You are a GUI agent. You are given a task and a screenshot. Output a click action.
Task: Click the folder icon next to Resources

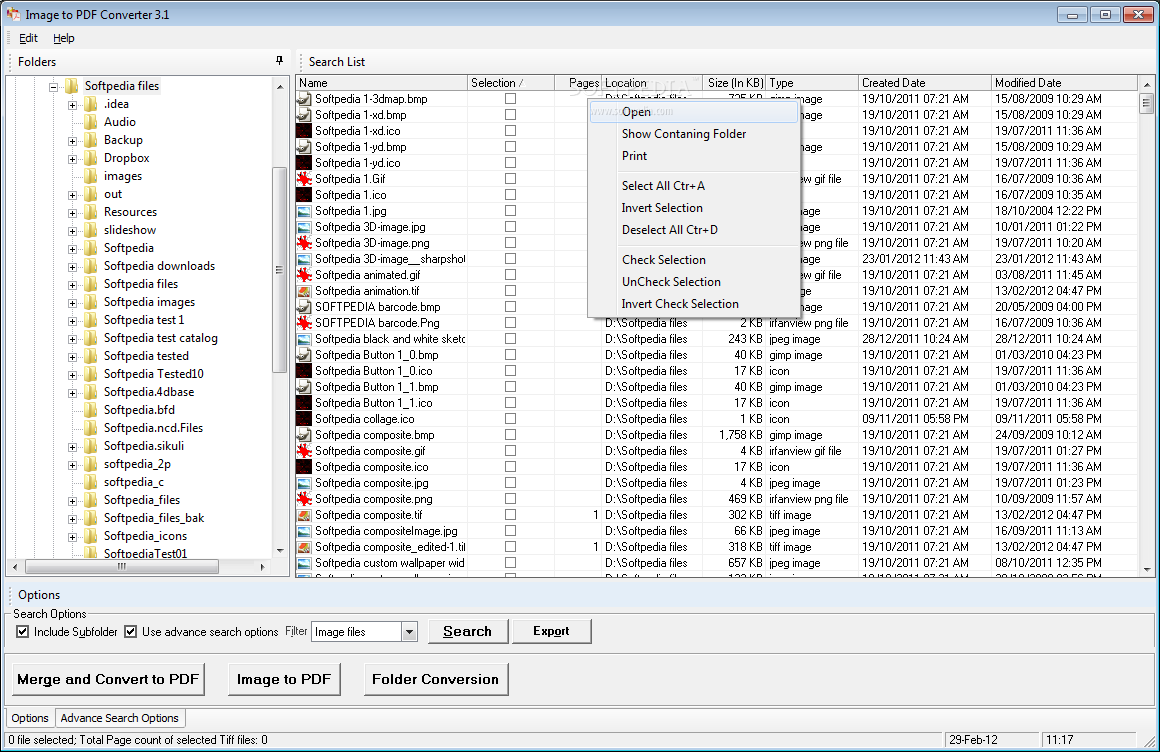click(91, 212)
